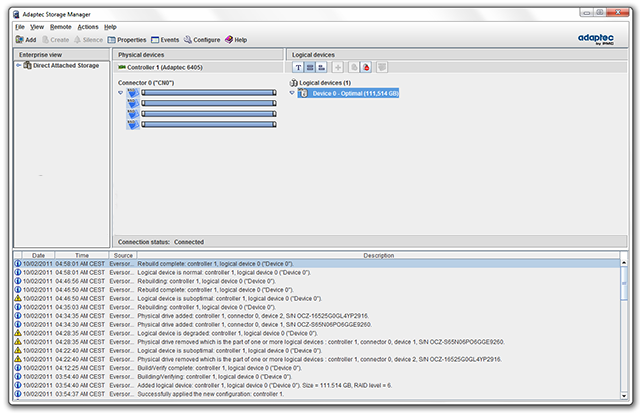Viewport: 640px width, 413px height.
Task: Select the 'Added logical device' RAID level 6 event
Action: point(317,385)
